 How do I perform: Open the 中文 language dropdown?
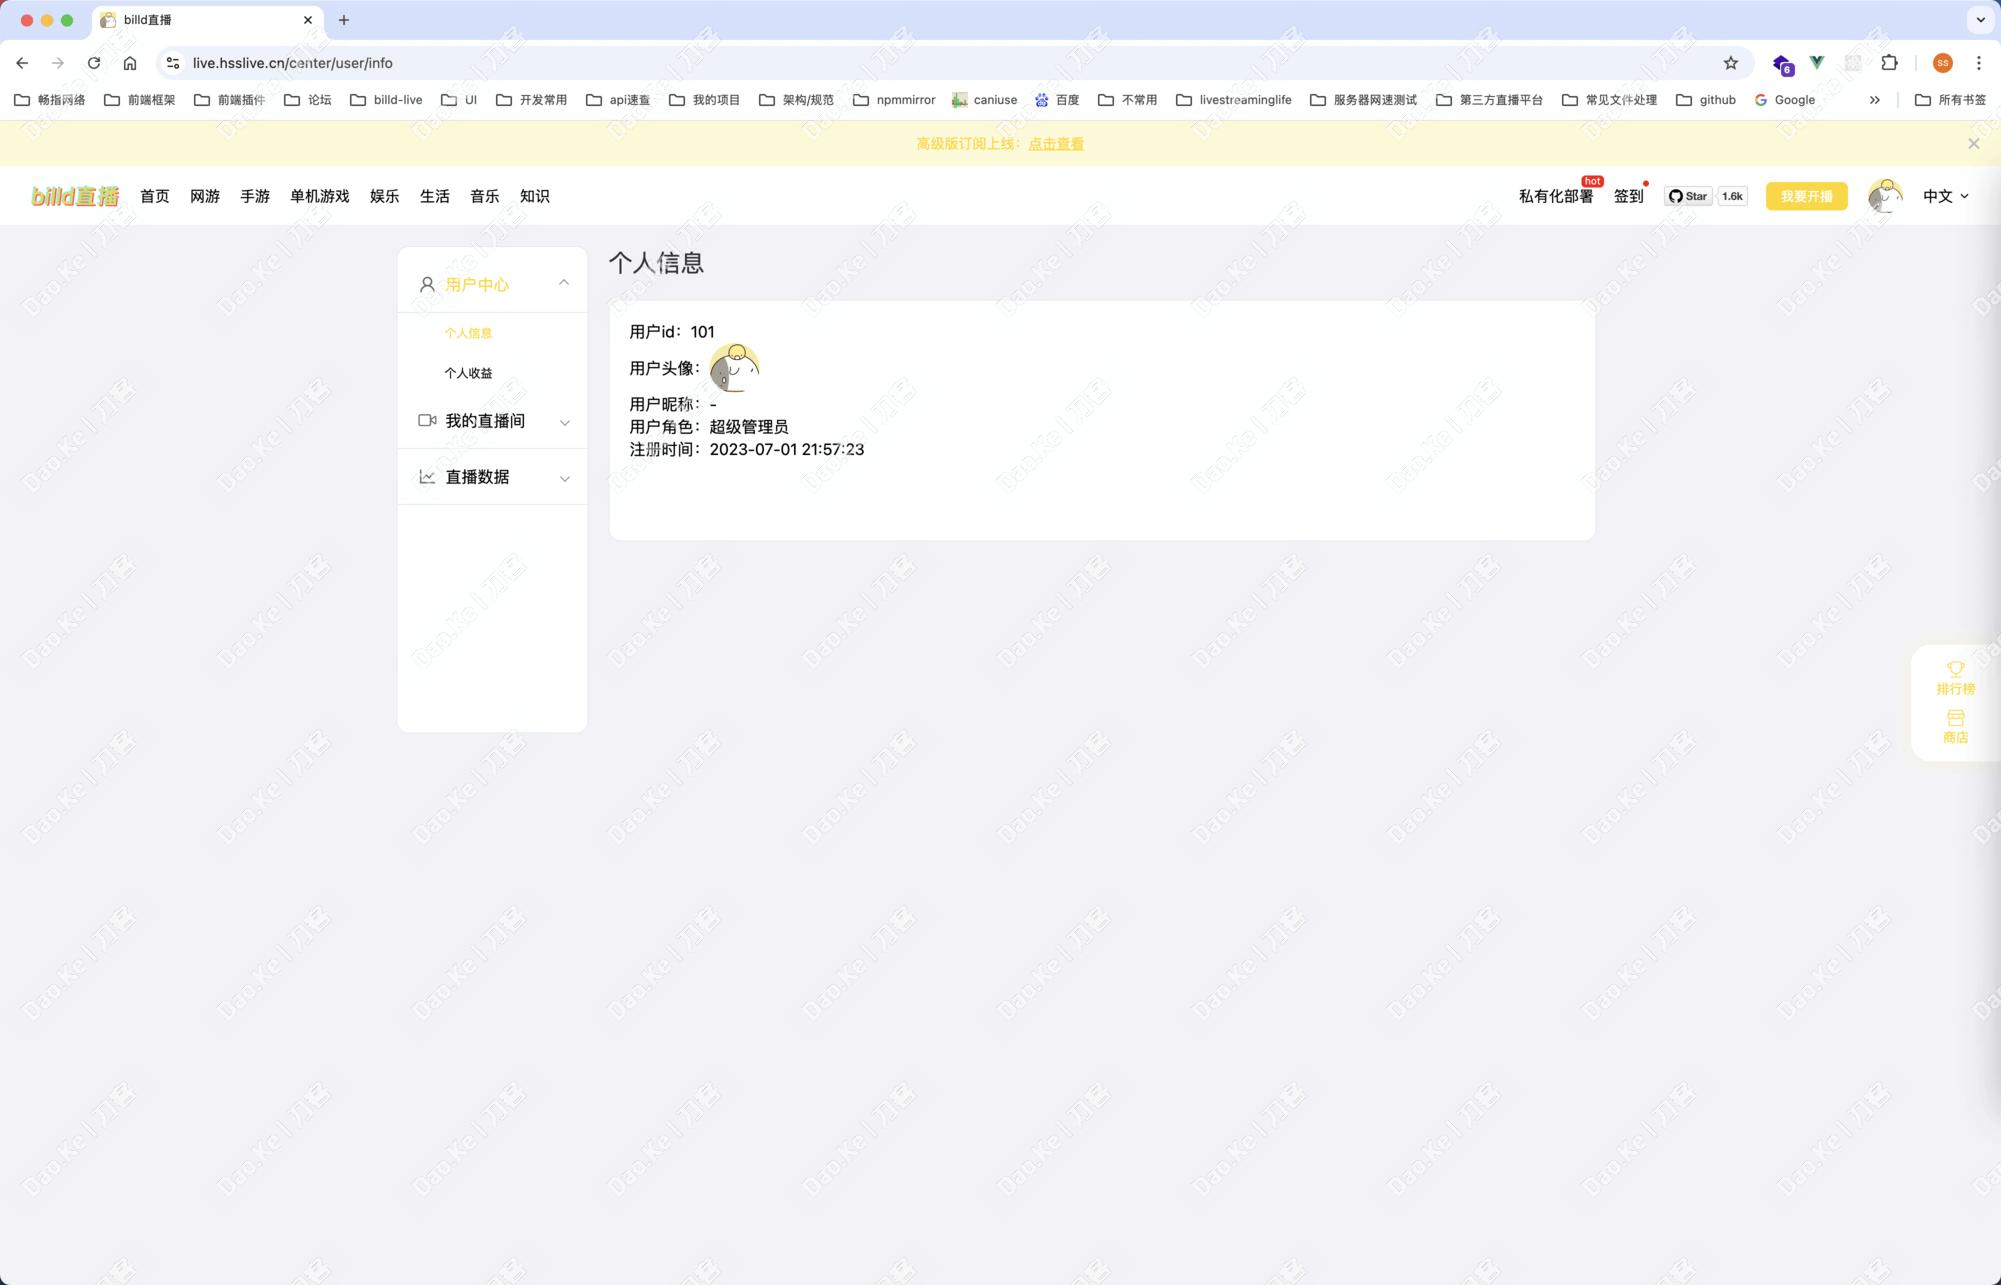pyautogui.click(x=1945, y=196)
